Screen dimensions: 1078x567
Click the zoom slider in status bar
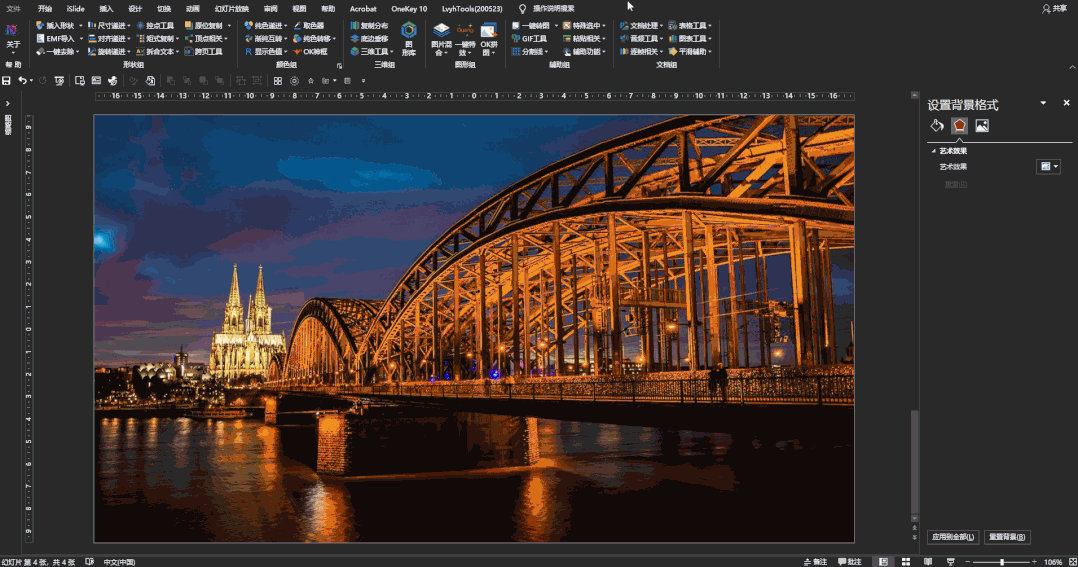pos(1002,562)
